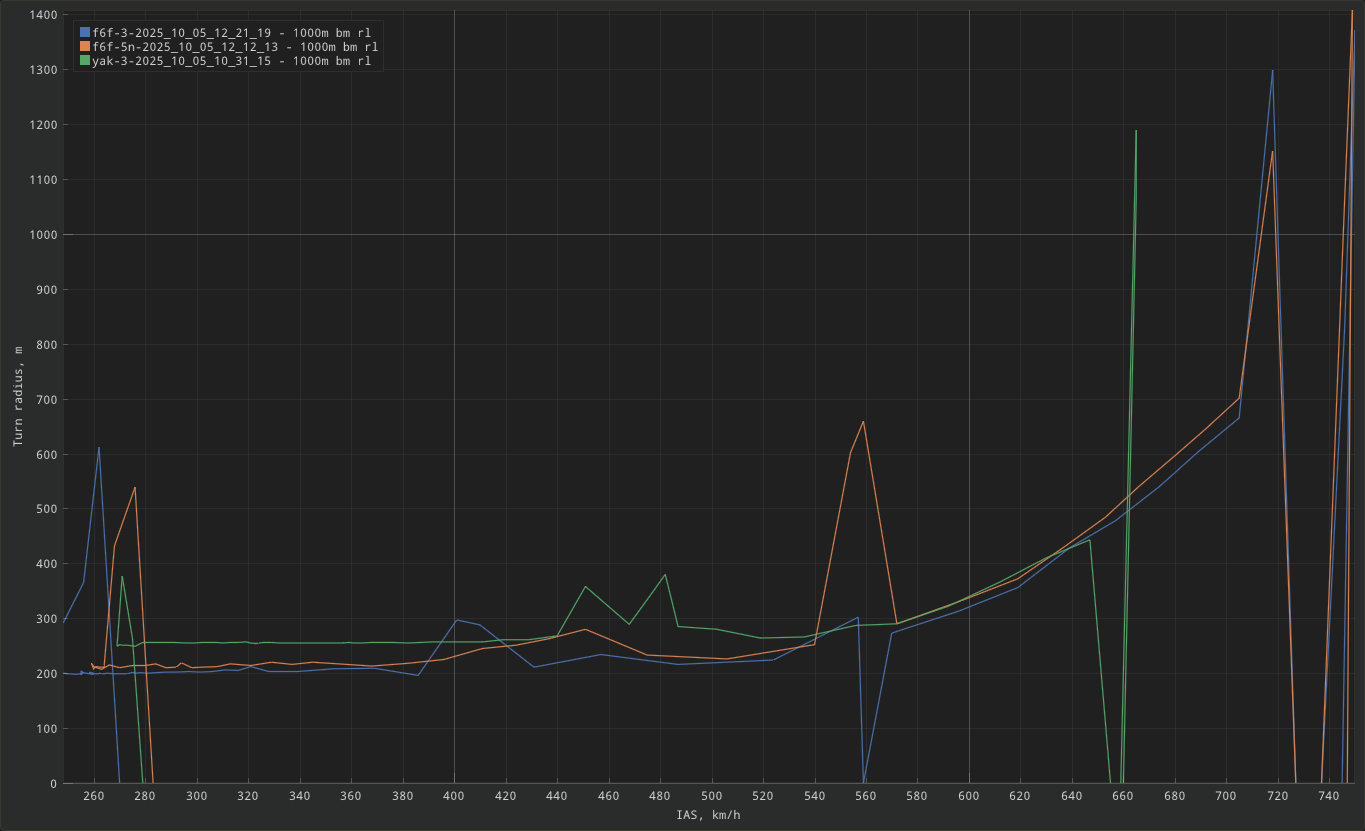Click the orange line peak near 276 km/h
This screenshot has height=831, width=1365.
coord(135,488)
